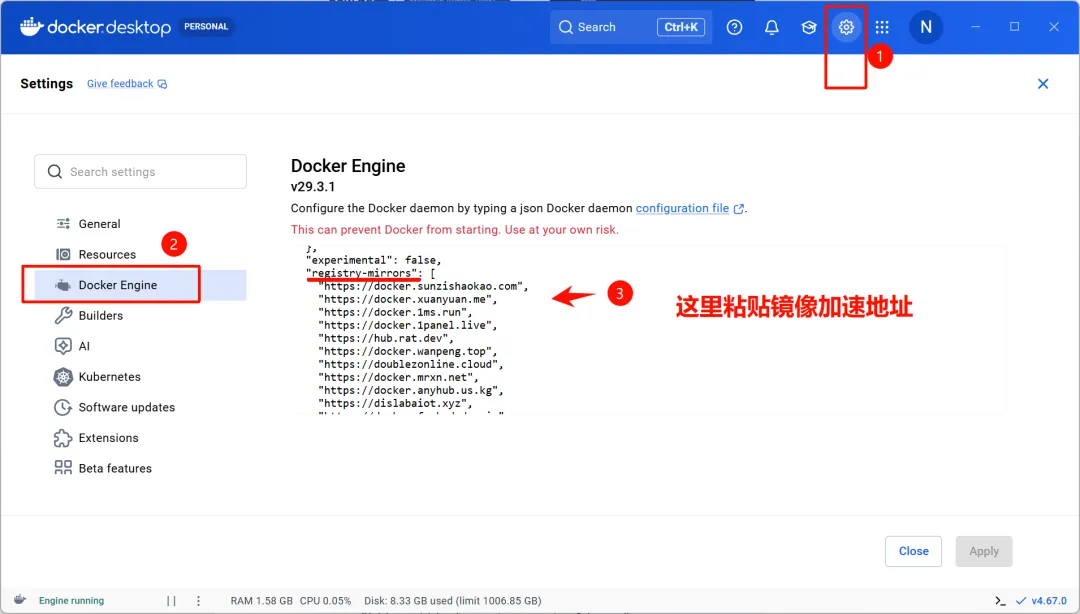The width and height of the screenshot is (1080, 614).
Task: Click the docker.mrxn.net mirror line
Action: [x=398, y=378]
